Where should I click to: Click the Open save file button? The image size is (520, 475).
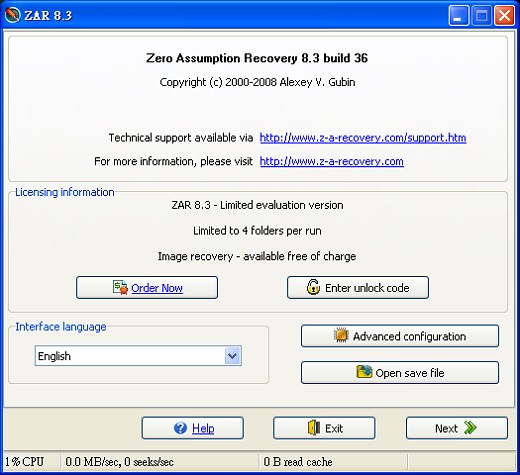[400, 372]
